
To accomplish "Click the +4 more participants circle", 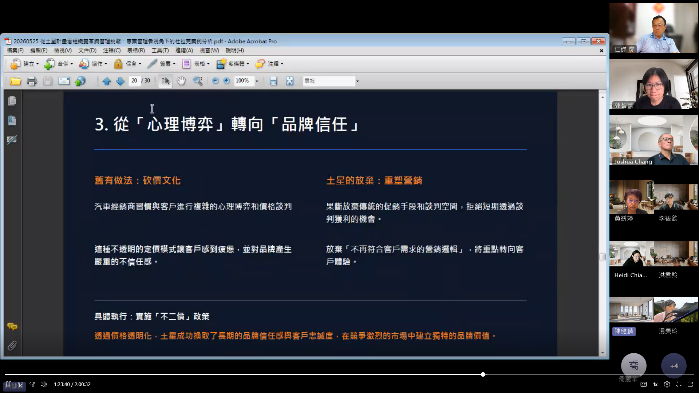I will (674, 366).
